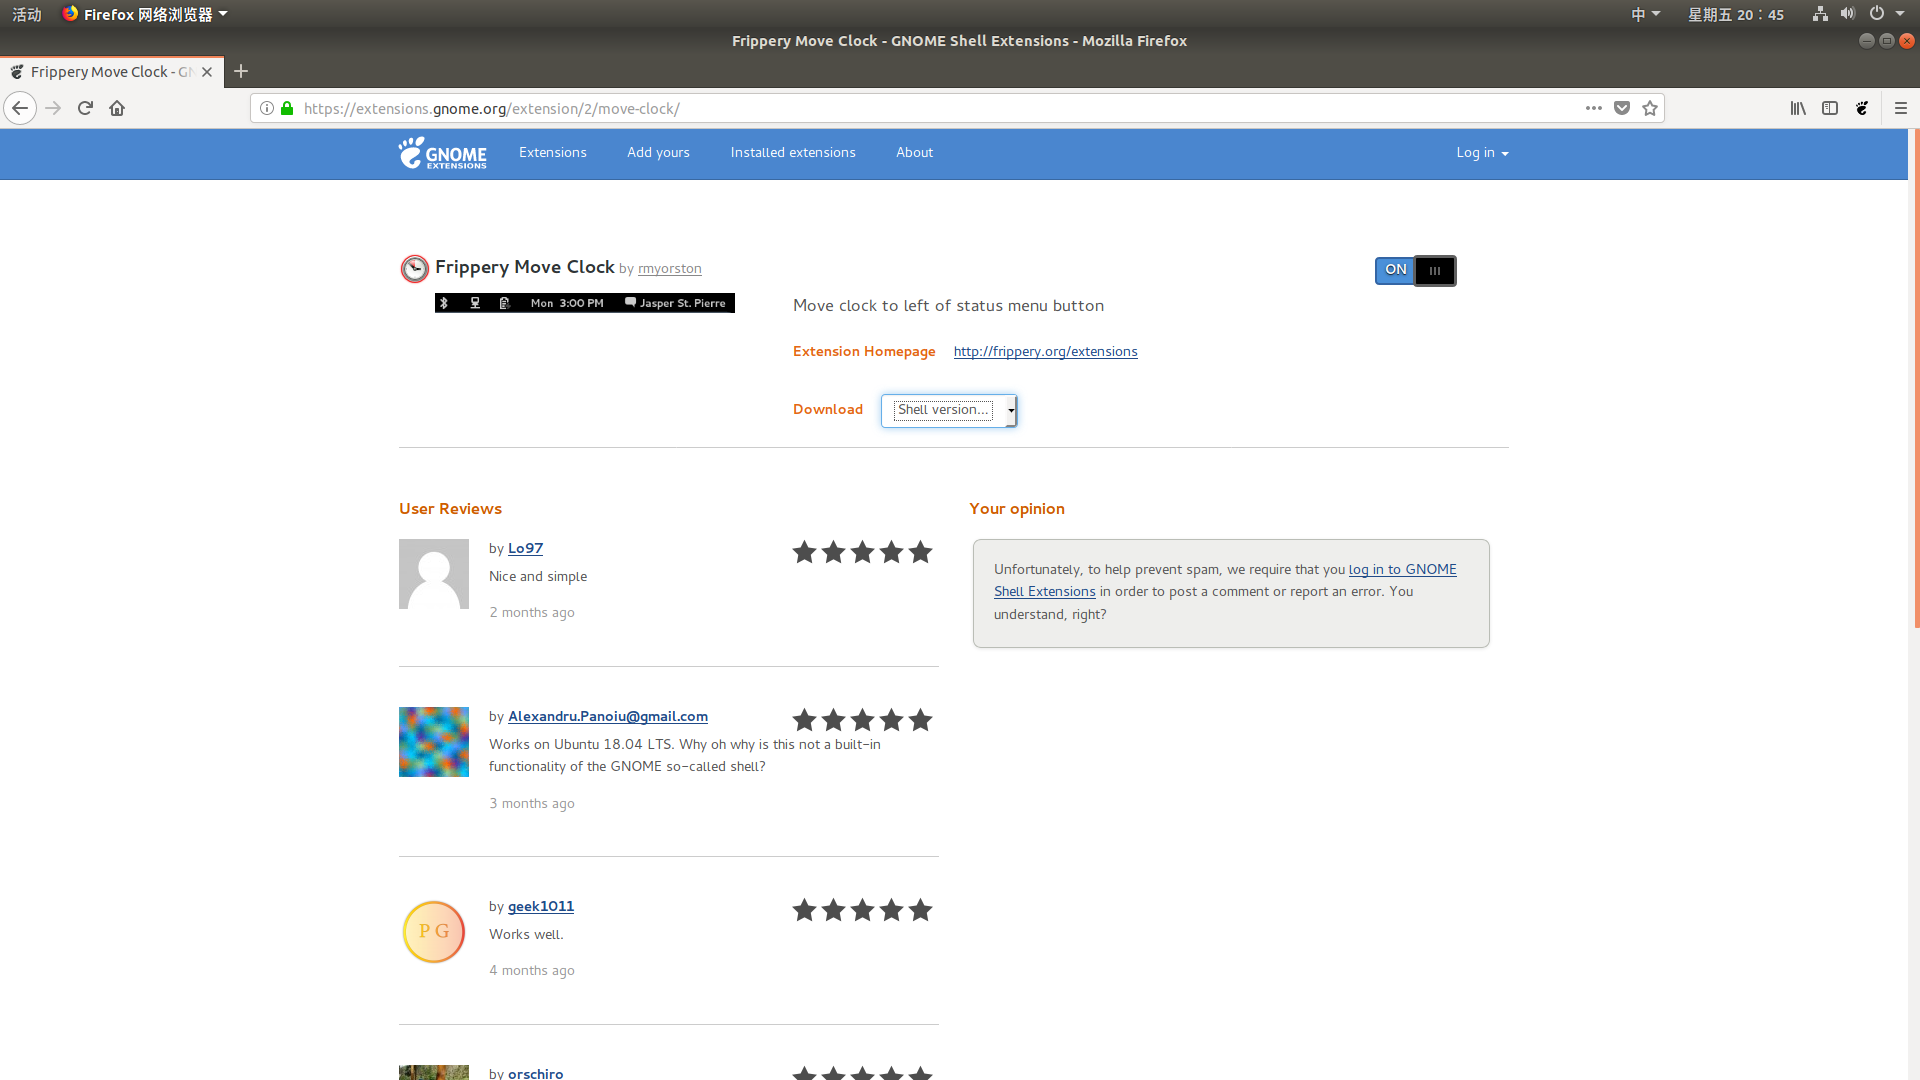The height and width of the screenshot is (1080, 1920).
Task: Click the Add yours menu item
Action: pyautogui.click(x=658, y=153)
